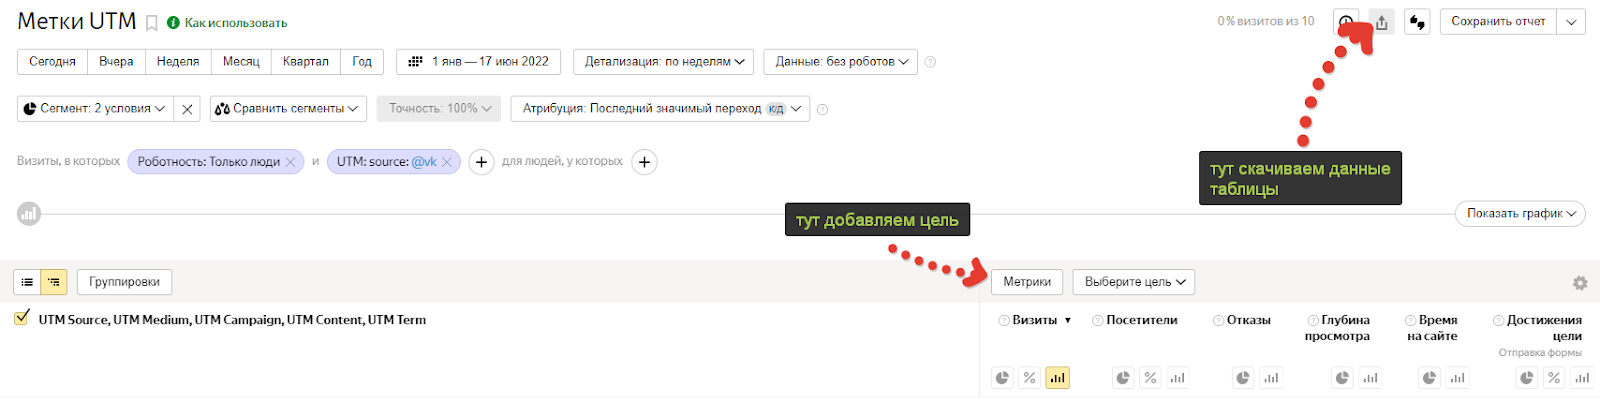The image size is (1600, 403).
Task: Toggle the Посетители column radio button
Action: pos(1097,320)
